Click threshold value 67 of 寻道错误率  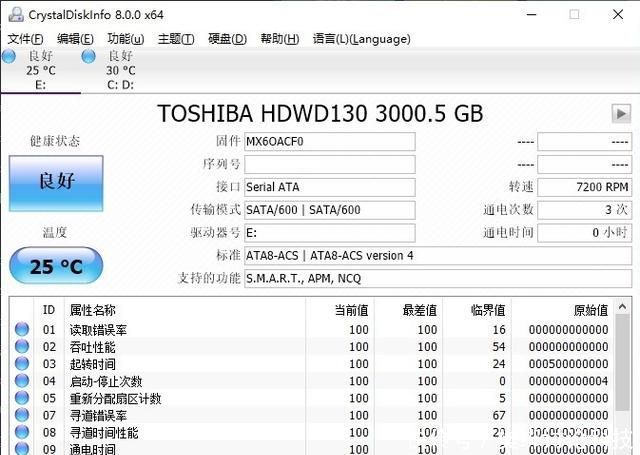click(499, 415)
